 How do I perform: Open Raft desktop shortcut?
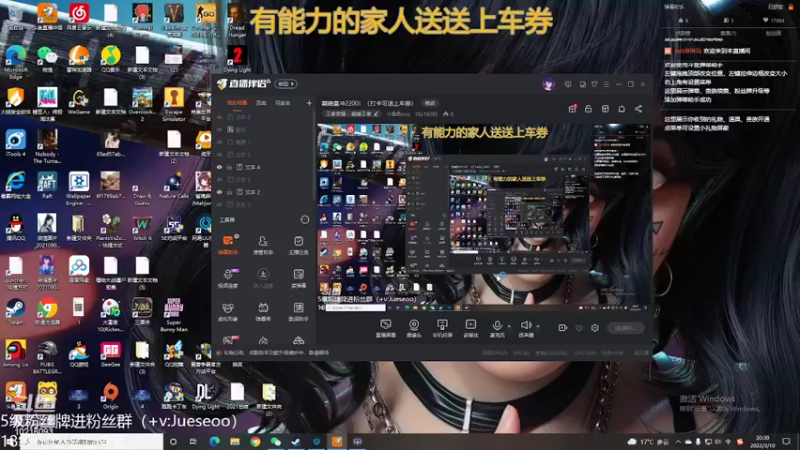coord(47,185)
